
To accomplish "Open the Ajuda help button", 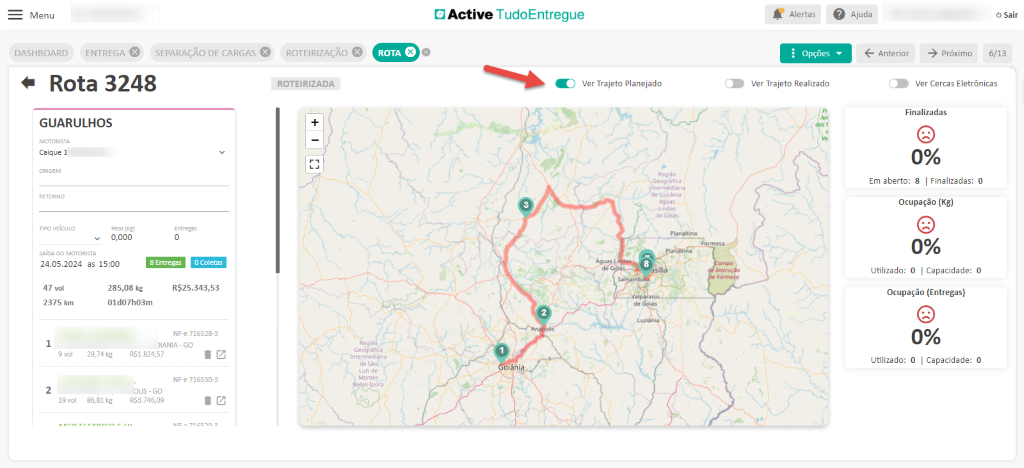I will pyautogui.click(x=852, y=14).
